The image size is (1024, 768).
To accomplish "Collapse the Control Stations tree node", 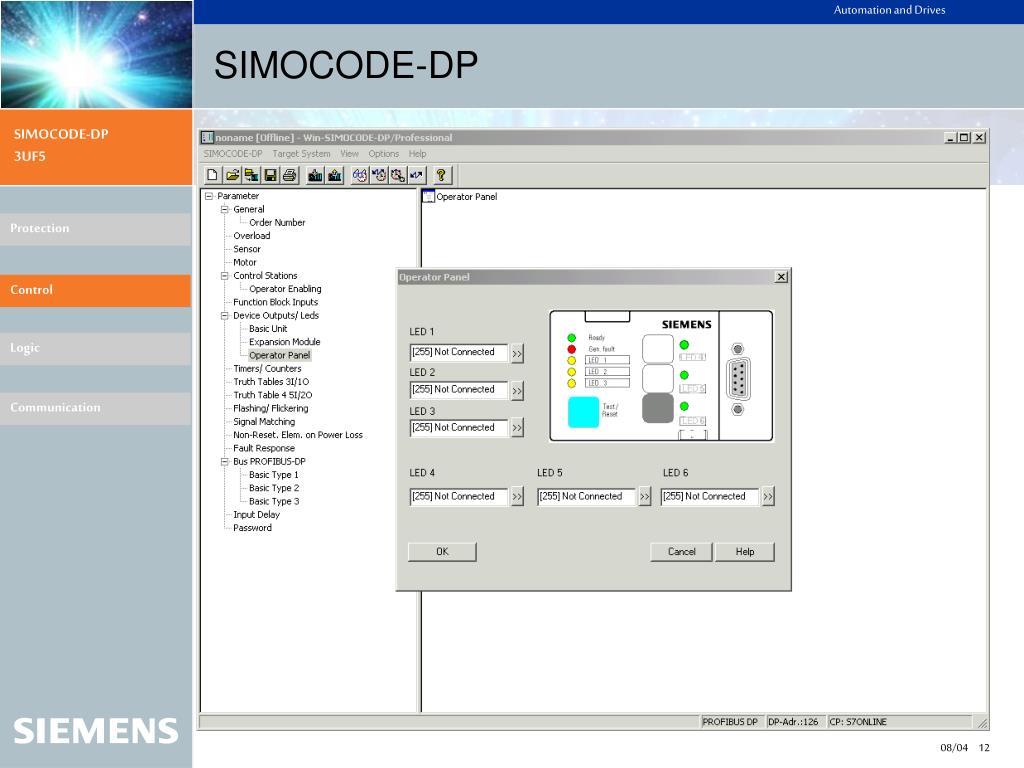I will (x=225, y=276).
